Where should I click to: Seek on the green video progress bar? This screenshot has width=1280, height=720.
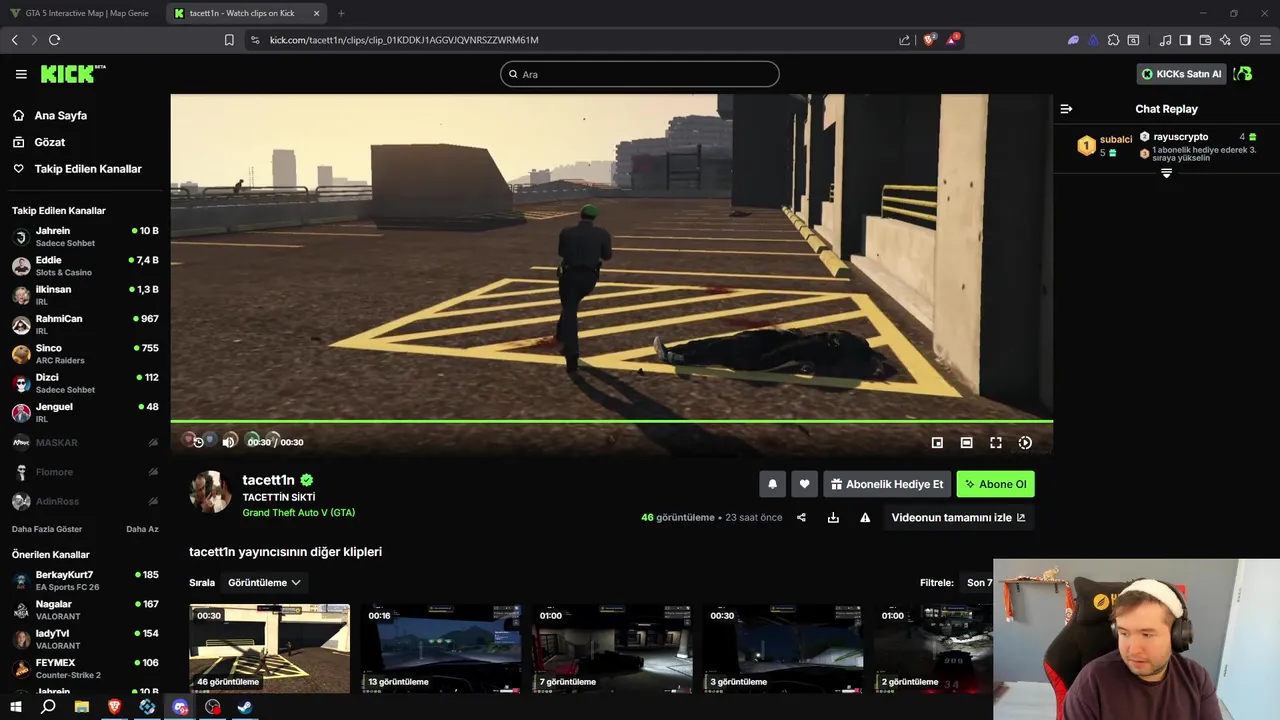(611, 421)
